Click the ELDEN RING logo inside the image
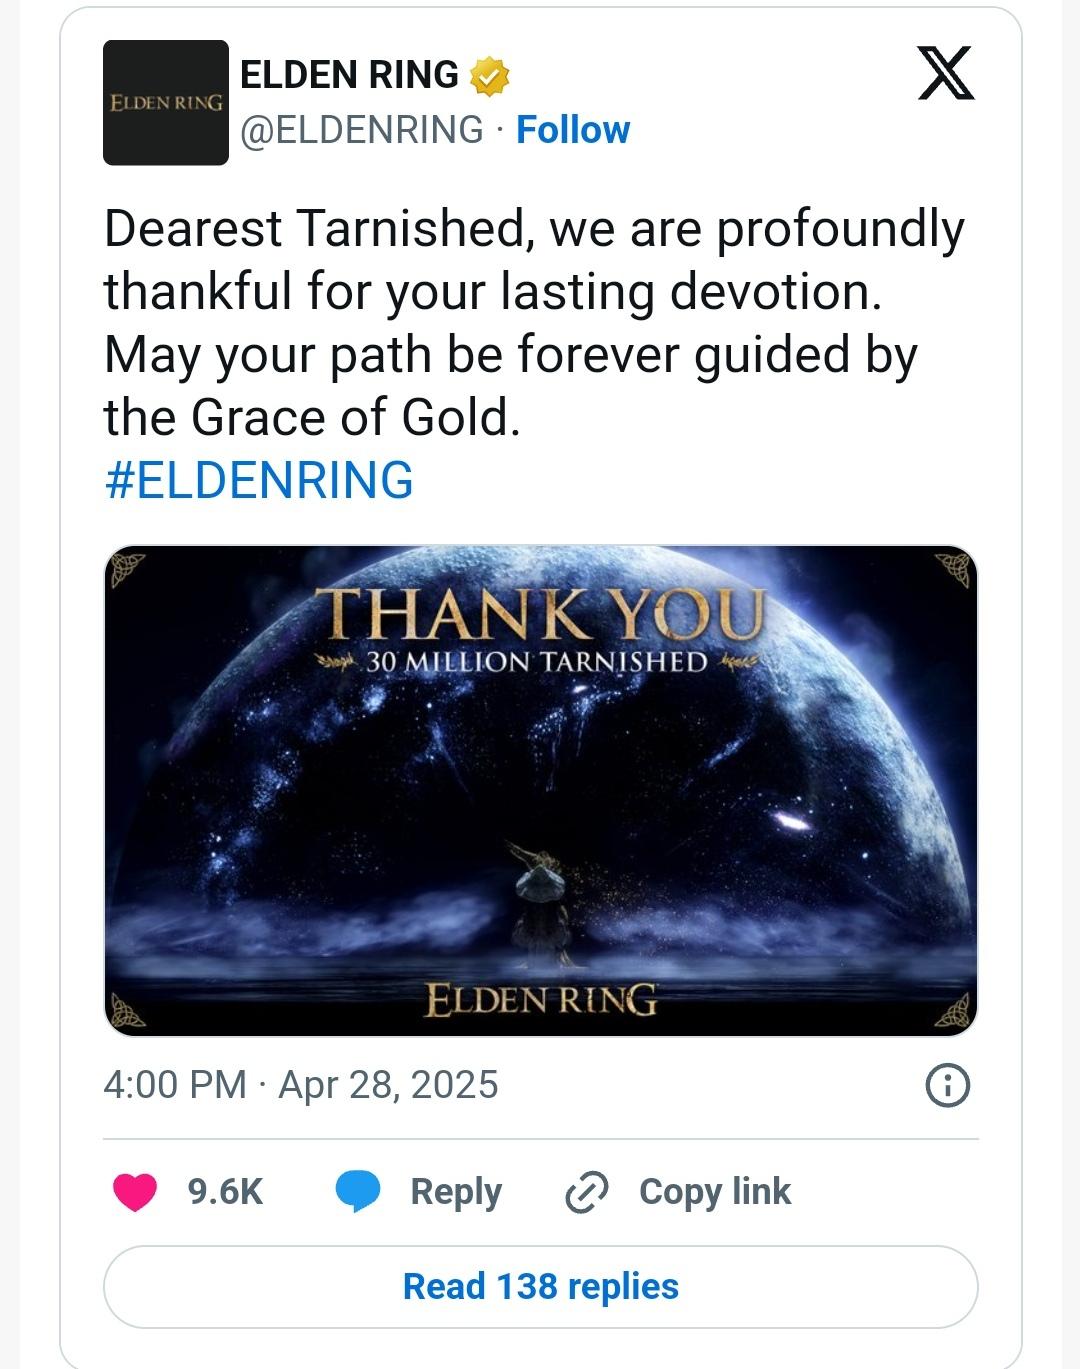 tap(540, 999)
